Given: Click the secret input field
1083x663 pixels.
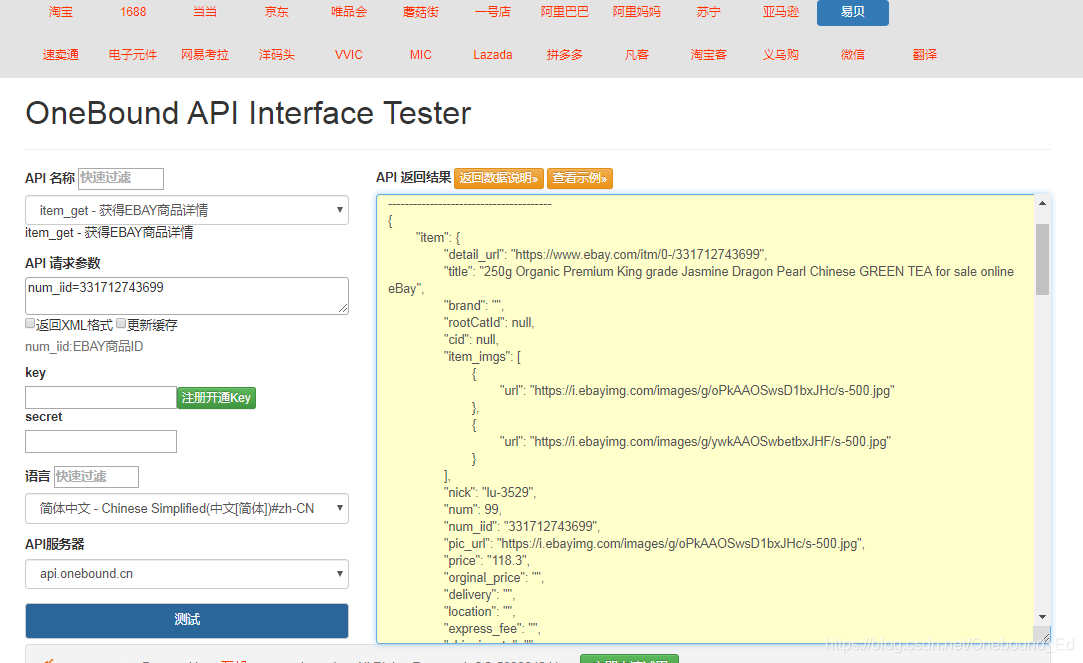Looking at the screenshot, I should (101, 441).
